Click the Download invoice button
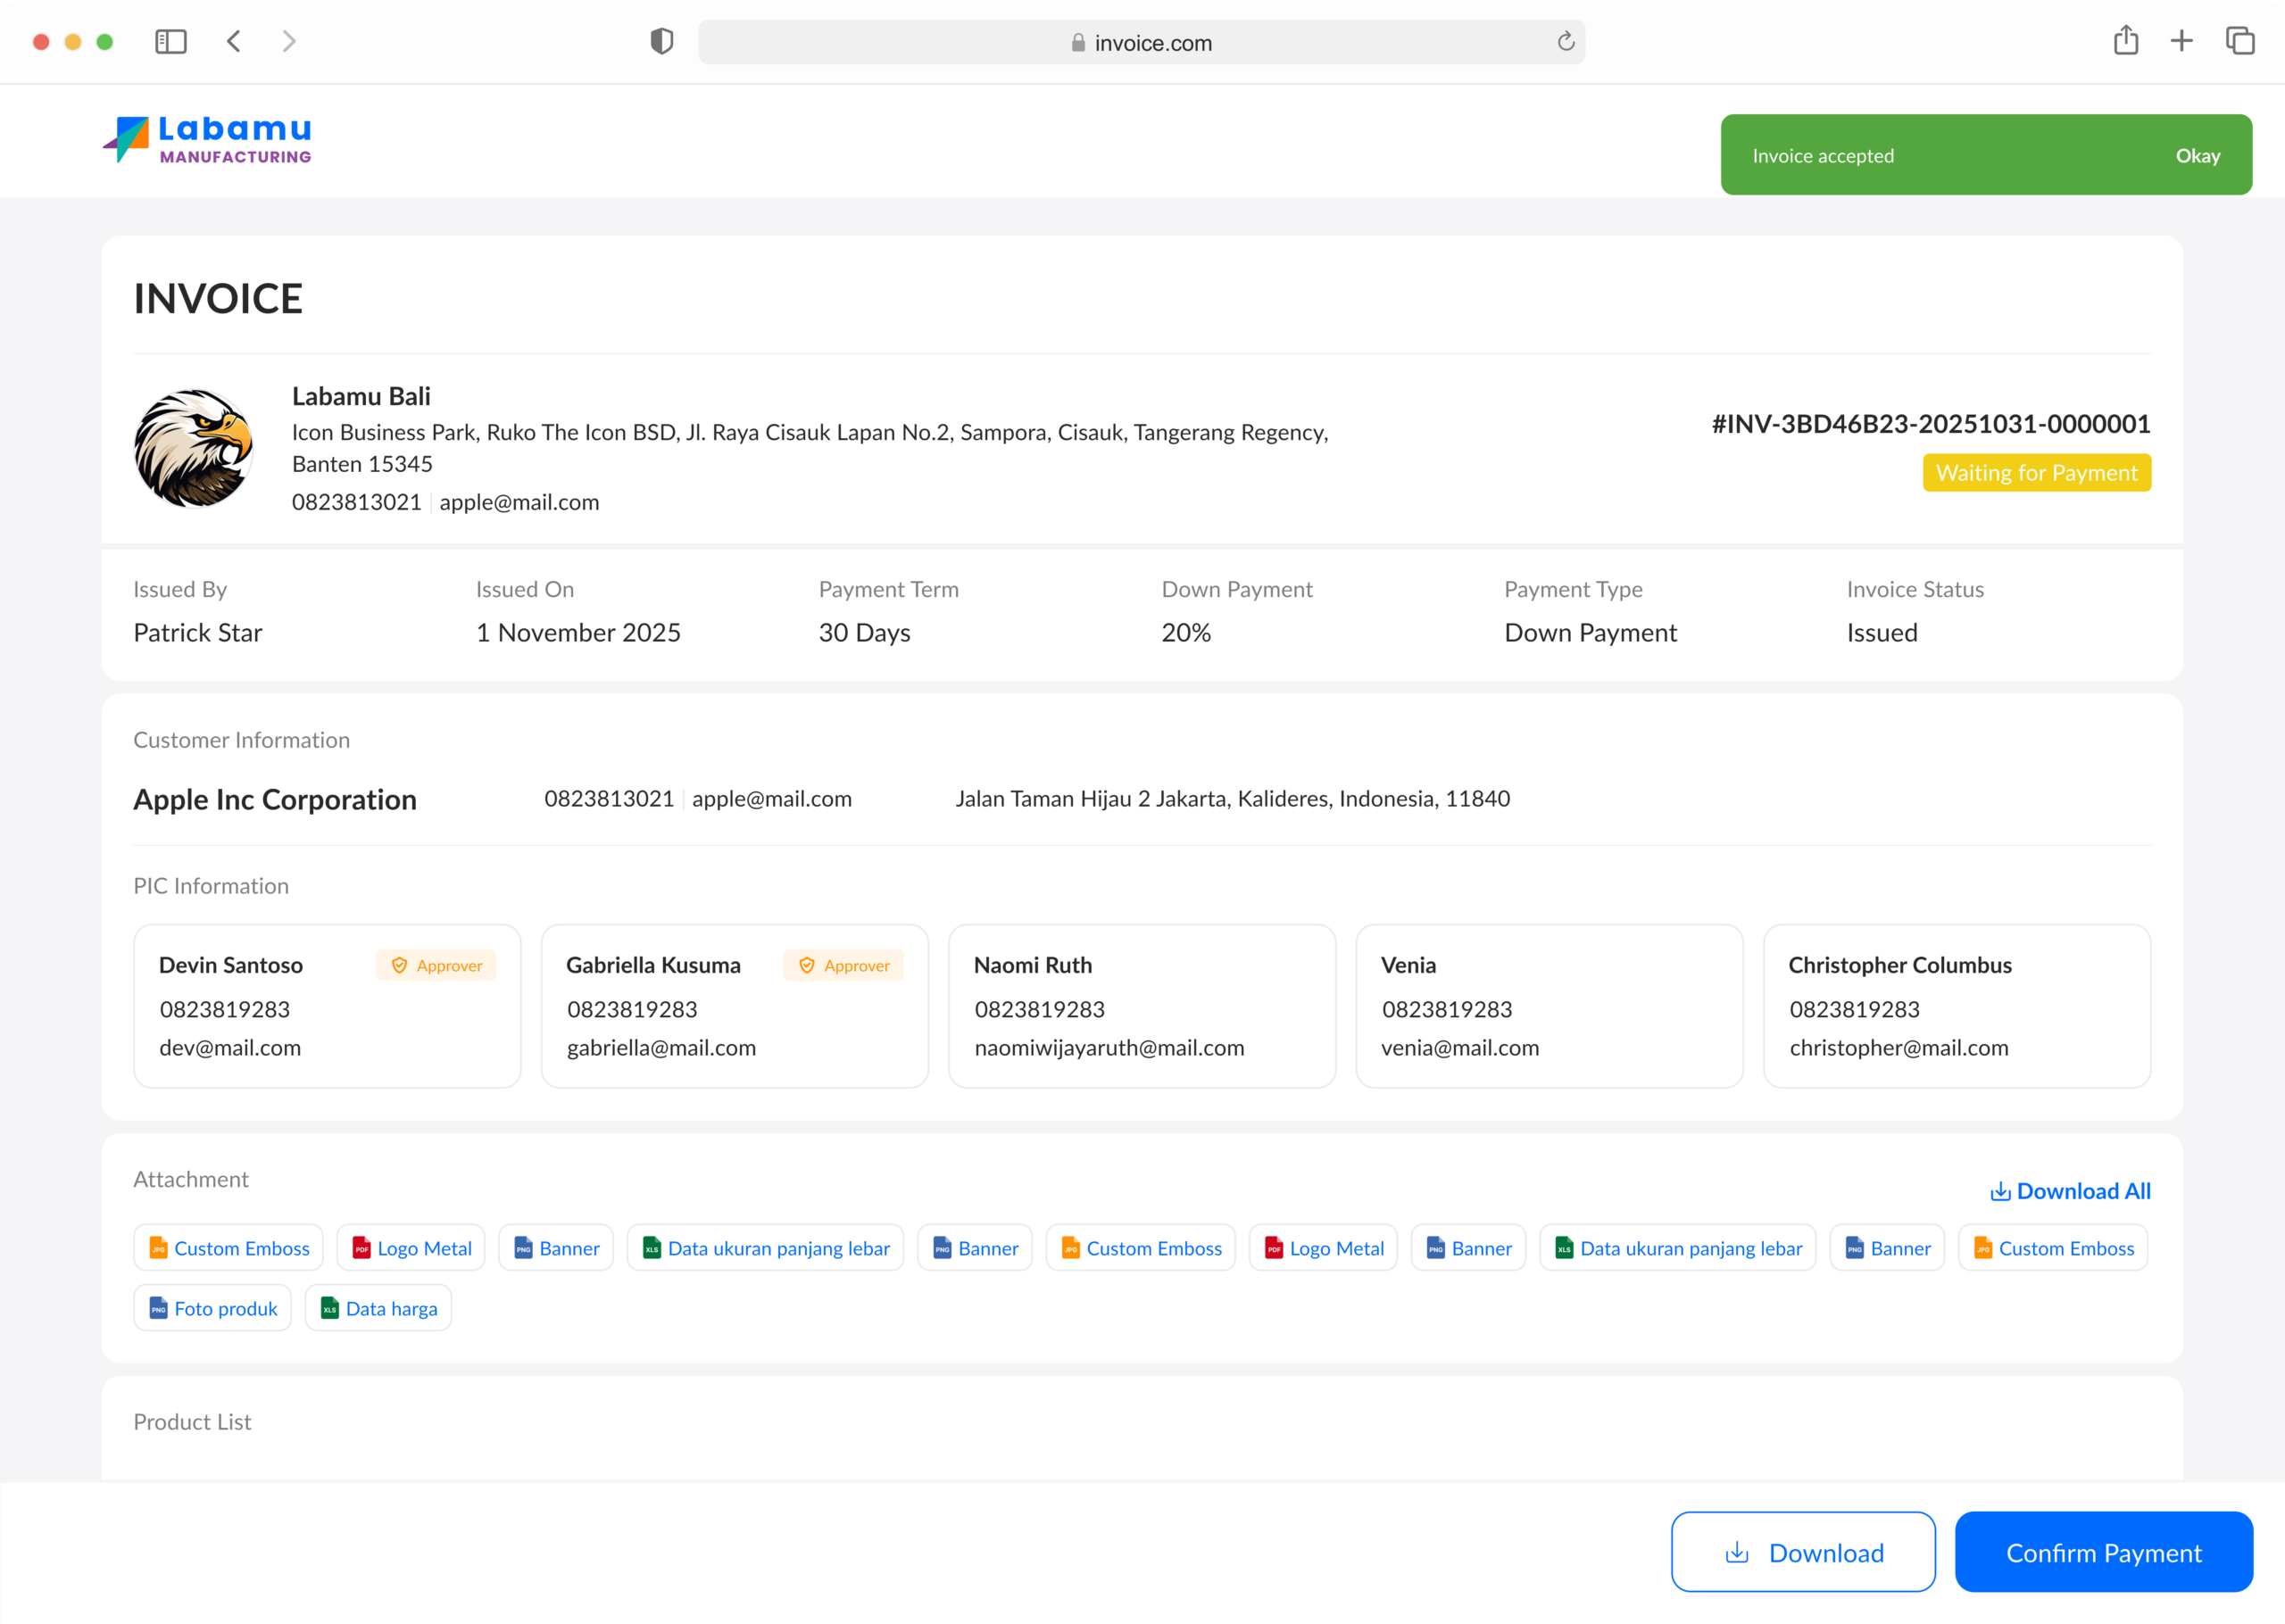Screen dimensions: 2285x1624 click(1802, 1552)
